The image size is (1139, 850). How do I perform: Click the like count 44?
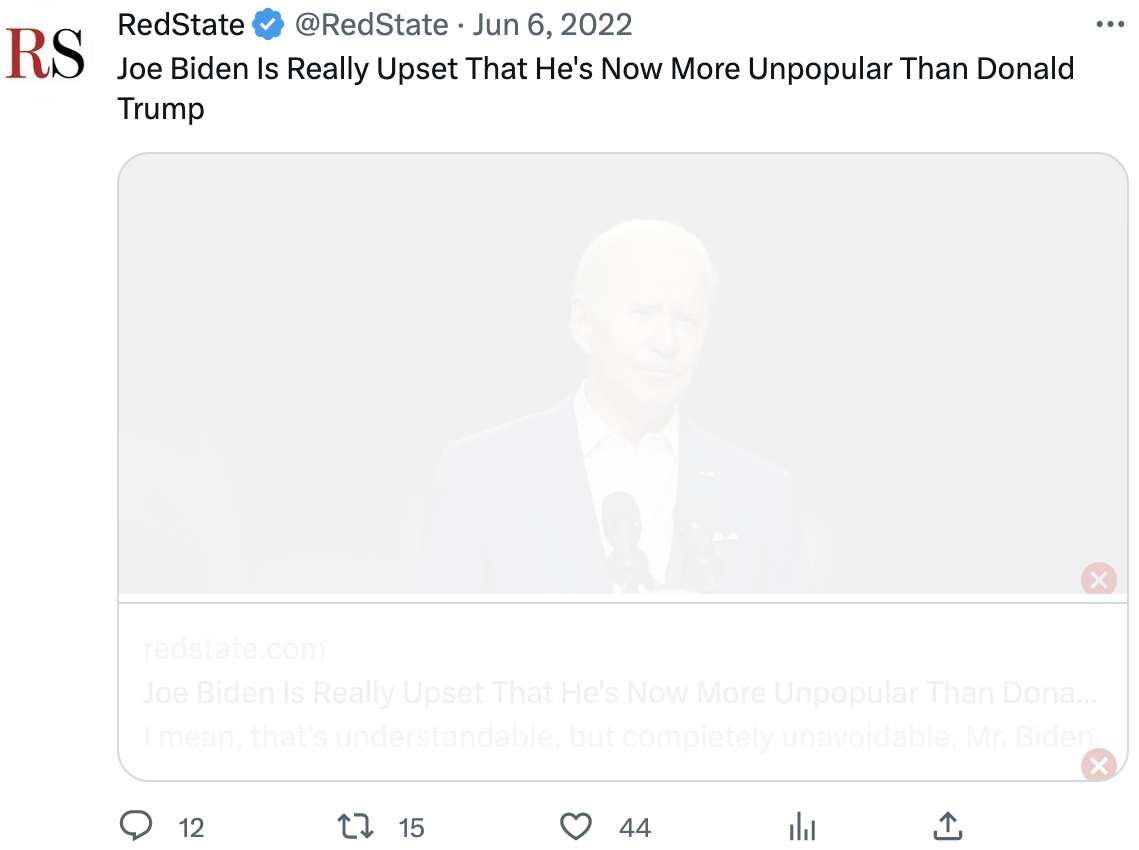point(635,828)
